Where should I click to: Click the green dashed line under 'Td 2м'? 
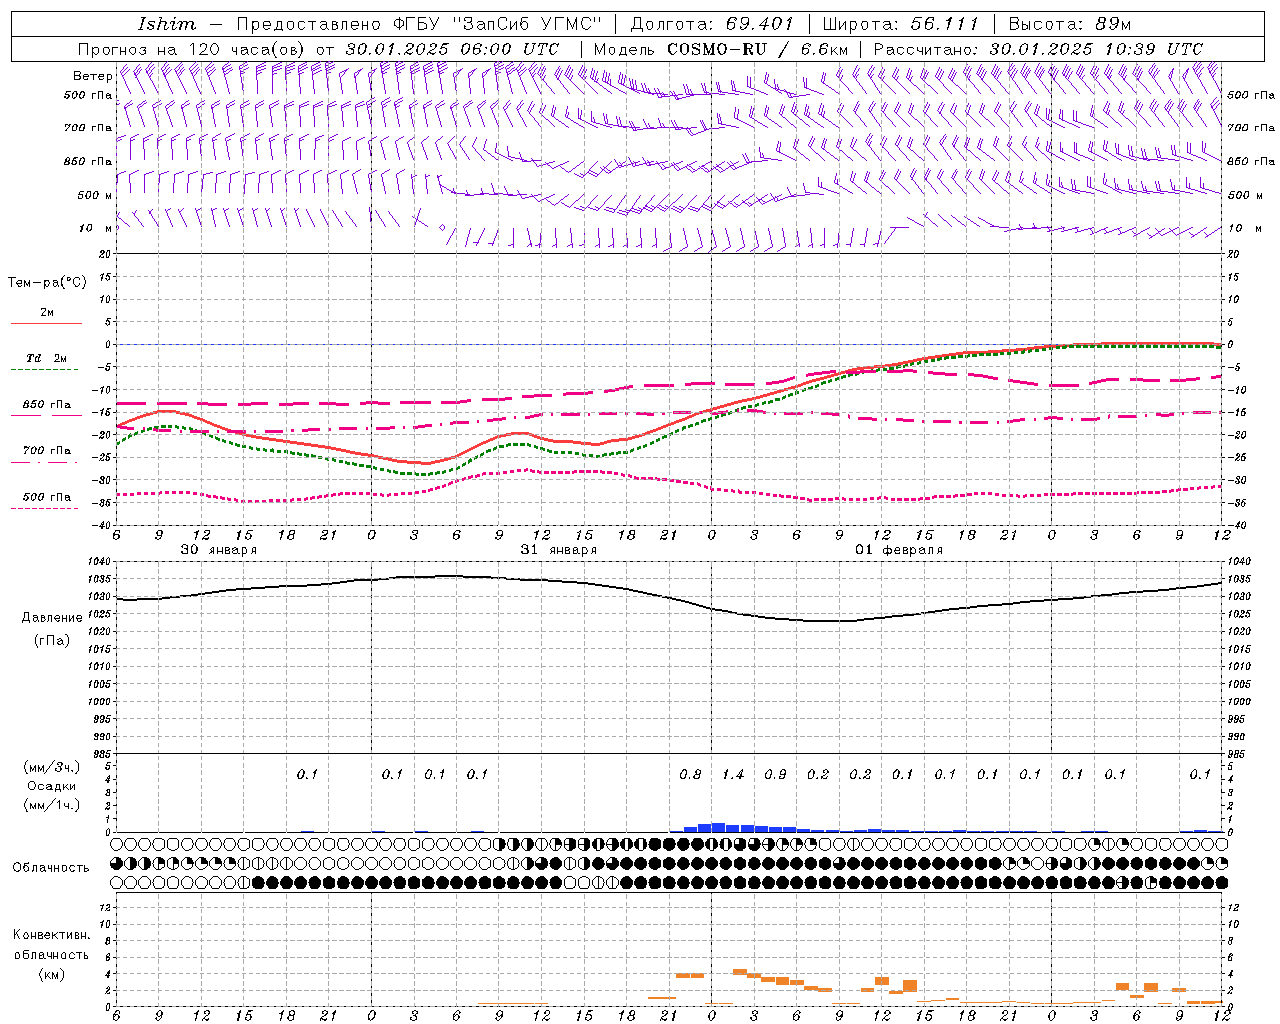click(x=45, y=370)
